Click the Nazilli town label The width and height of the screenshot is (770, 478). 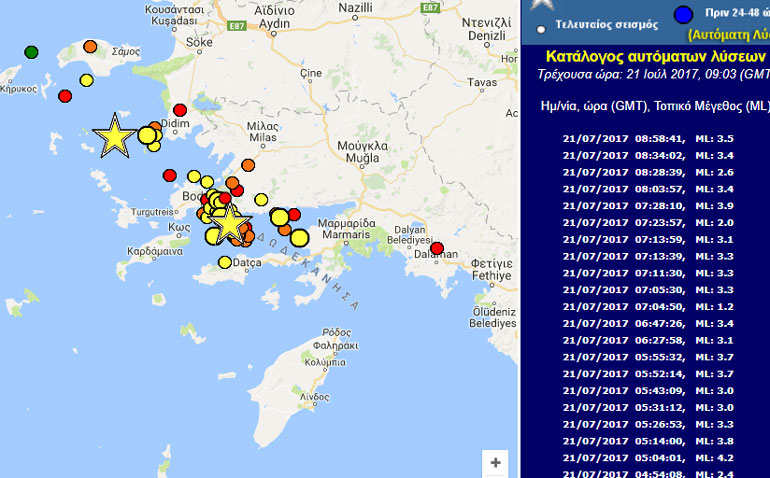coord(356,8)
